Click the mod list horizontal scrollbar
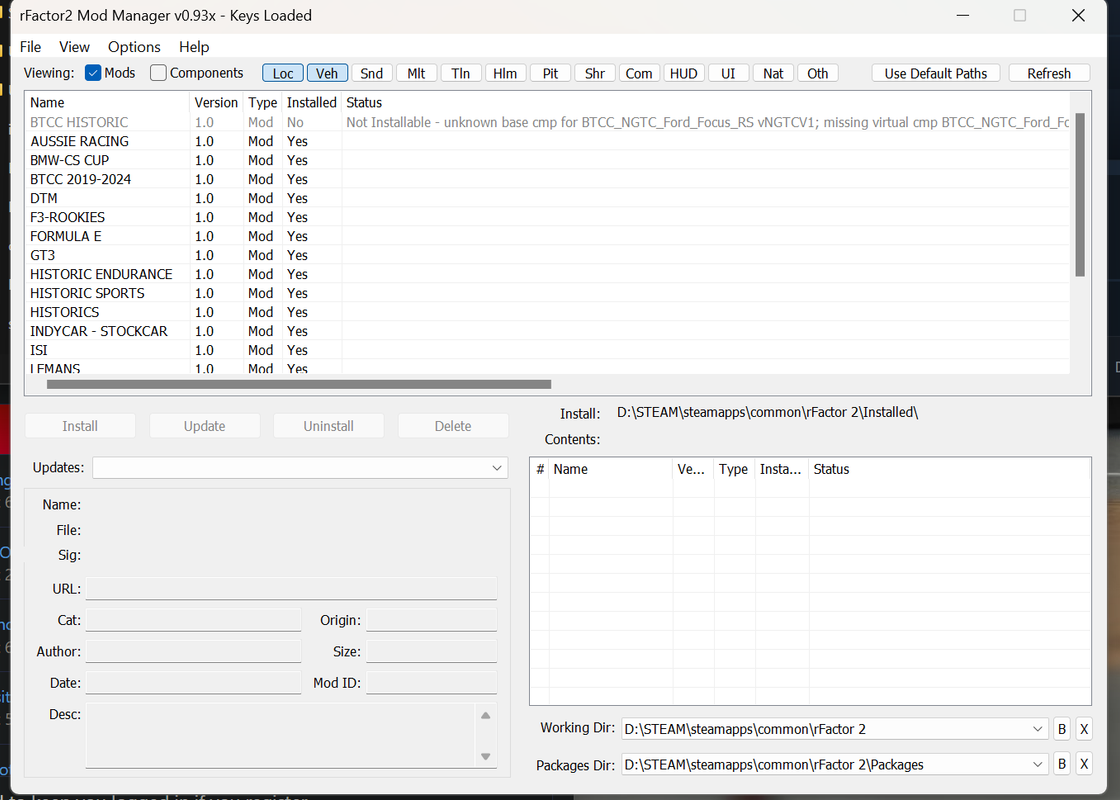The image size is (1120, 800). point(299,384)
